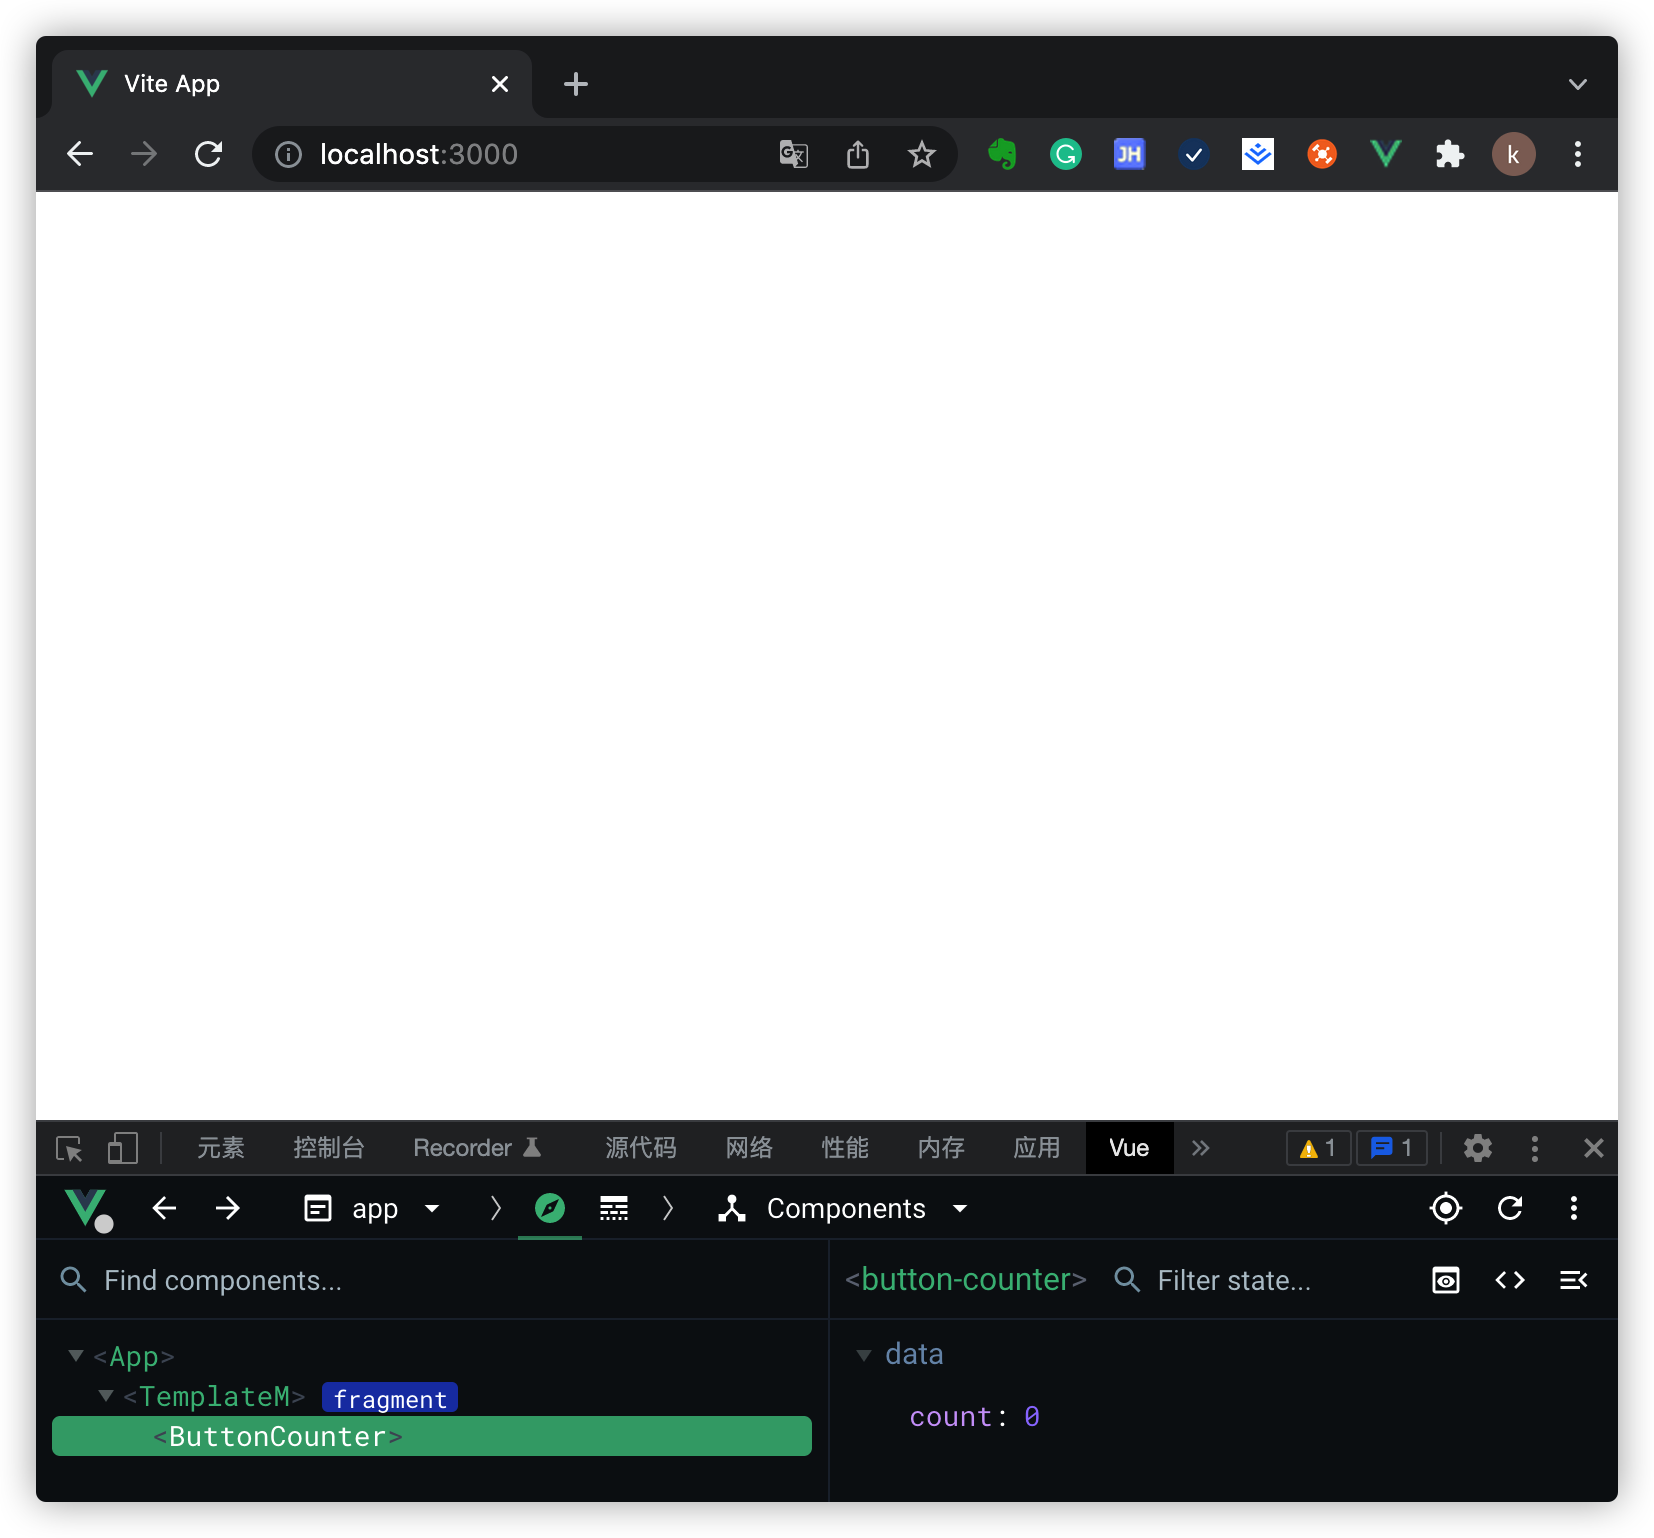Click the screenshot/eye icon near Filter state
The height and width of the screenshot is (1538, 1654).
1445,1280
